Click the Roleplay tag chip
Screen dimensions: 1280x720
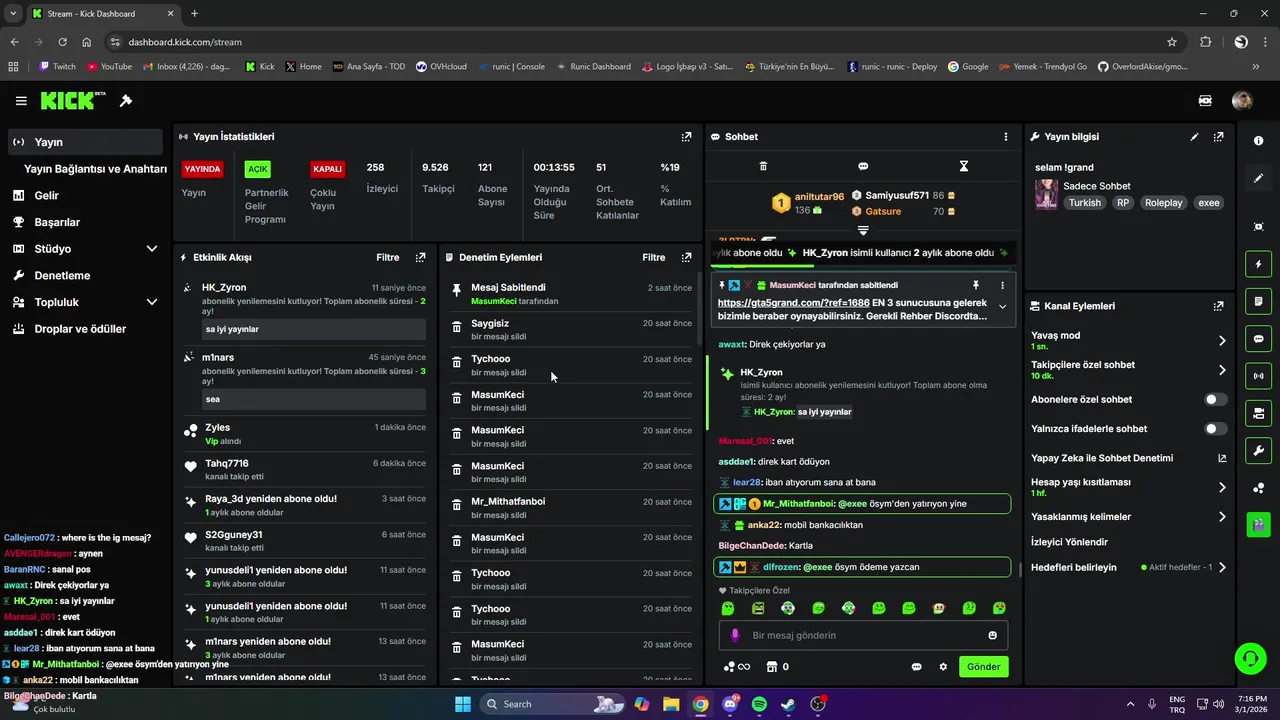[1164, 203]
